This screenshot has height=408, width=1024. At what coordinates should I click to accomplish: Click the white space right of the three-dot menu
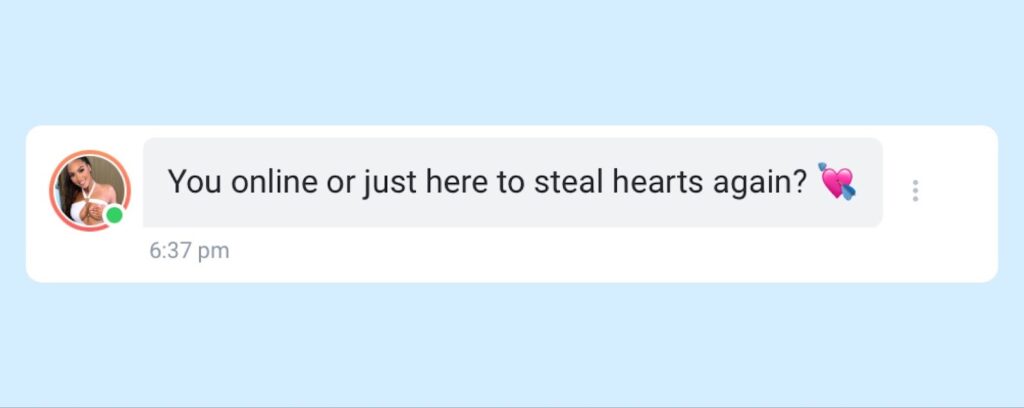[960, 191]
